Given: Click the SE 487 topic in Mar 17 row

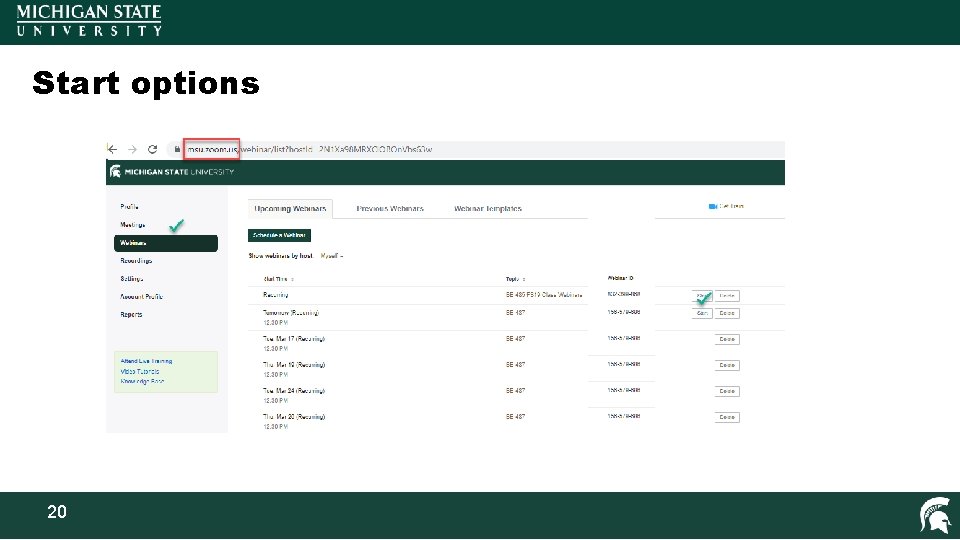Looking at the screenshot, I should pyautogui.click(x=515, y=339).
